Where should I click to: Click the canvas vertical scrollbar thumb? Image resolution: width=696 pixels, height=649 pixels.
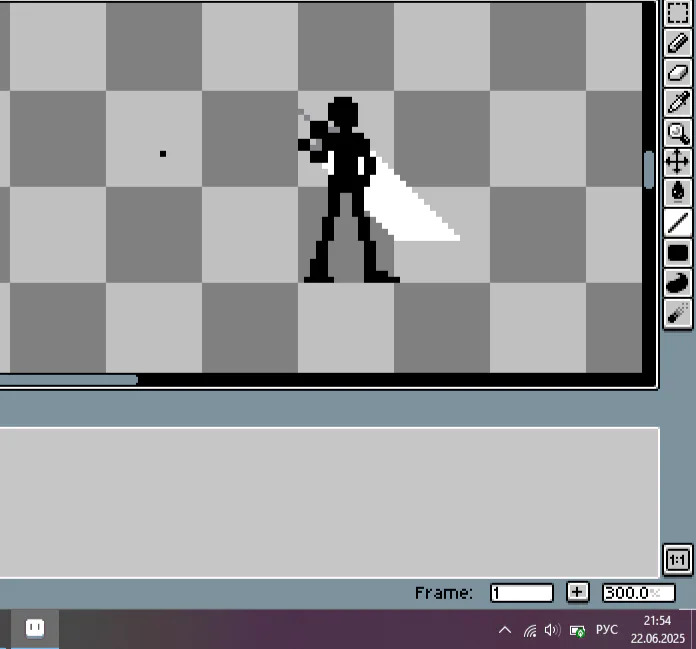[649, 170]
